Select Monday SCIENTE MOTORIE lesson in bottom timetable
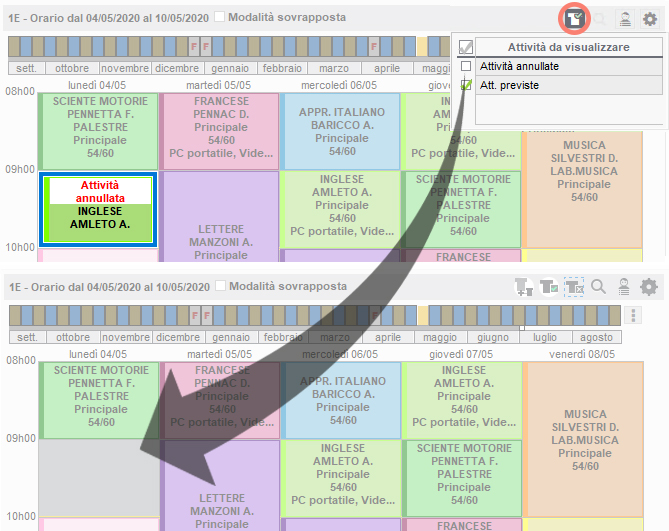Screen dimensions: 669x531 pos(99,400)
